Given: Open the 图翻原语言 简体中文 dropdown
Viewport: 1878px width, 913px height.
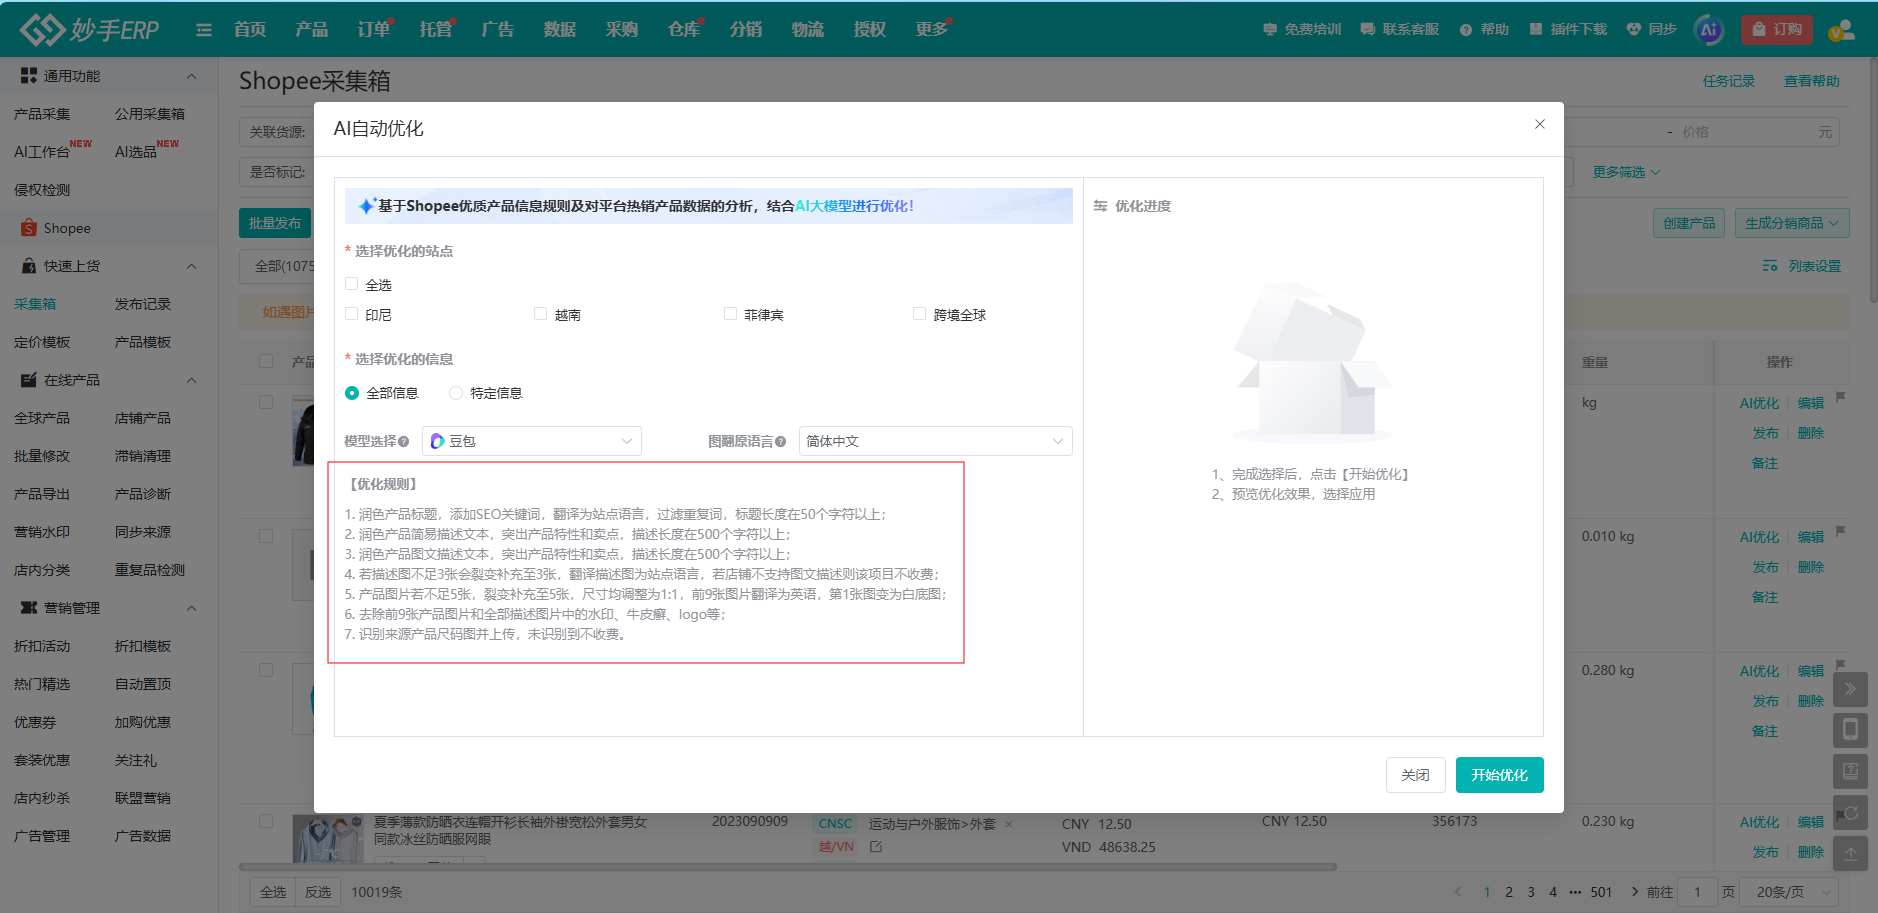Looking at the screenshot, I should pyautogui.click(x=935, y=441).
